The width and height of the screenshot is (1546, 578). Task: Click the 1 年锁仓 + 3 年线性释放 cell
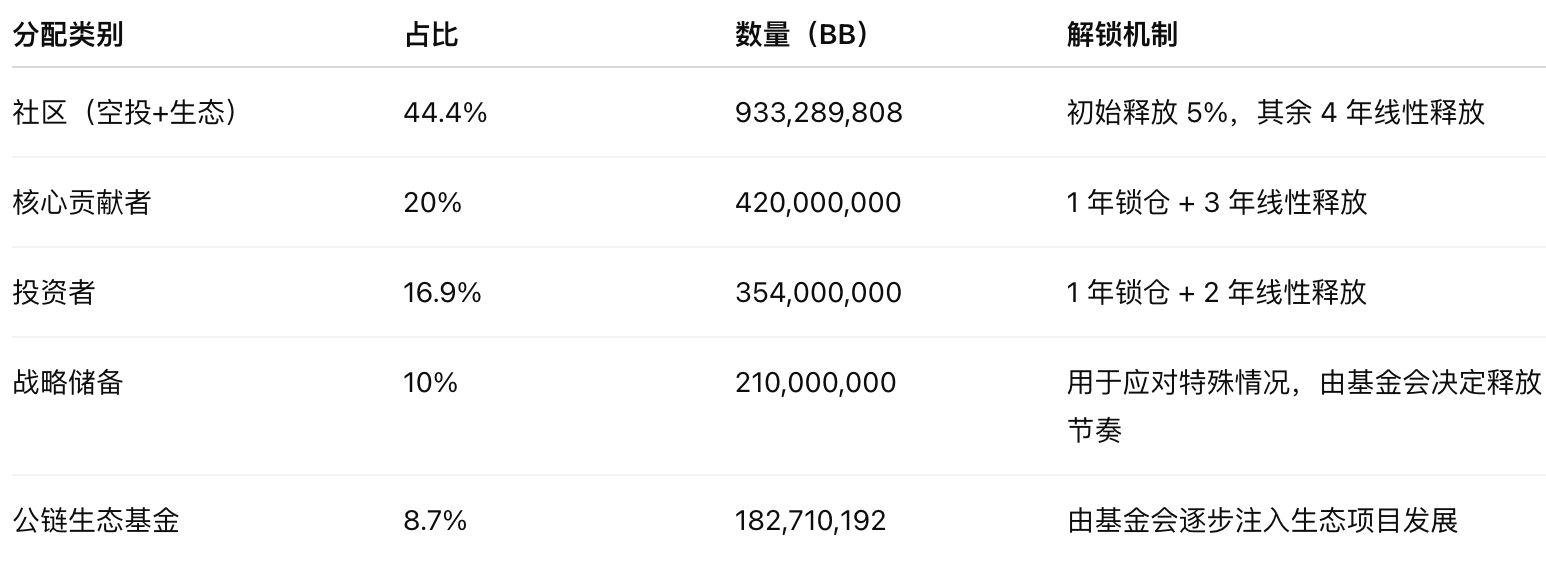pyautogui.click(x=1216, y=203)
